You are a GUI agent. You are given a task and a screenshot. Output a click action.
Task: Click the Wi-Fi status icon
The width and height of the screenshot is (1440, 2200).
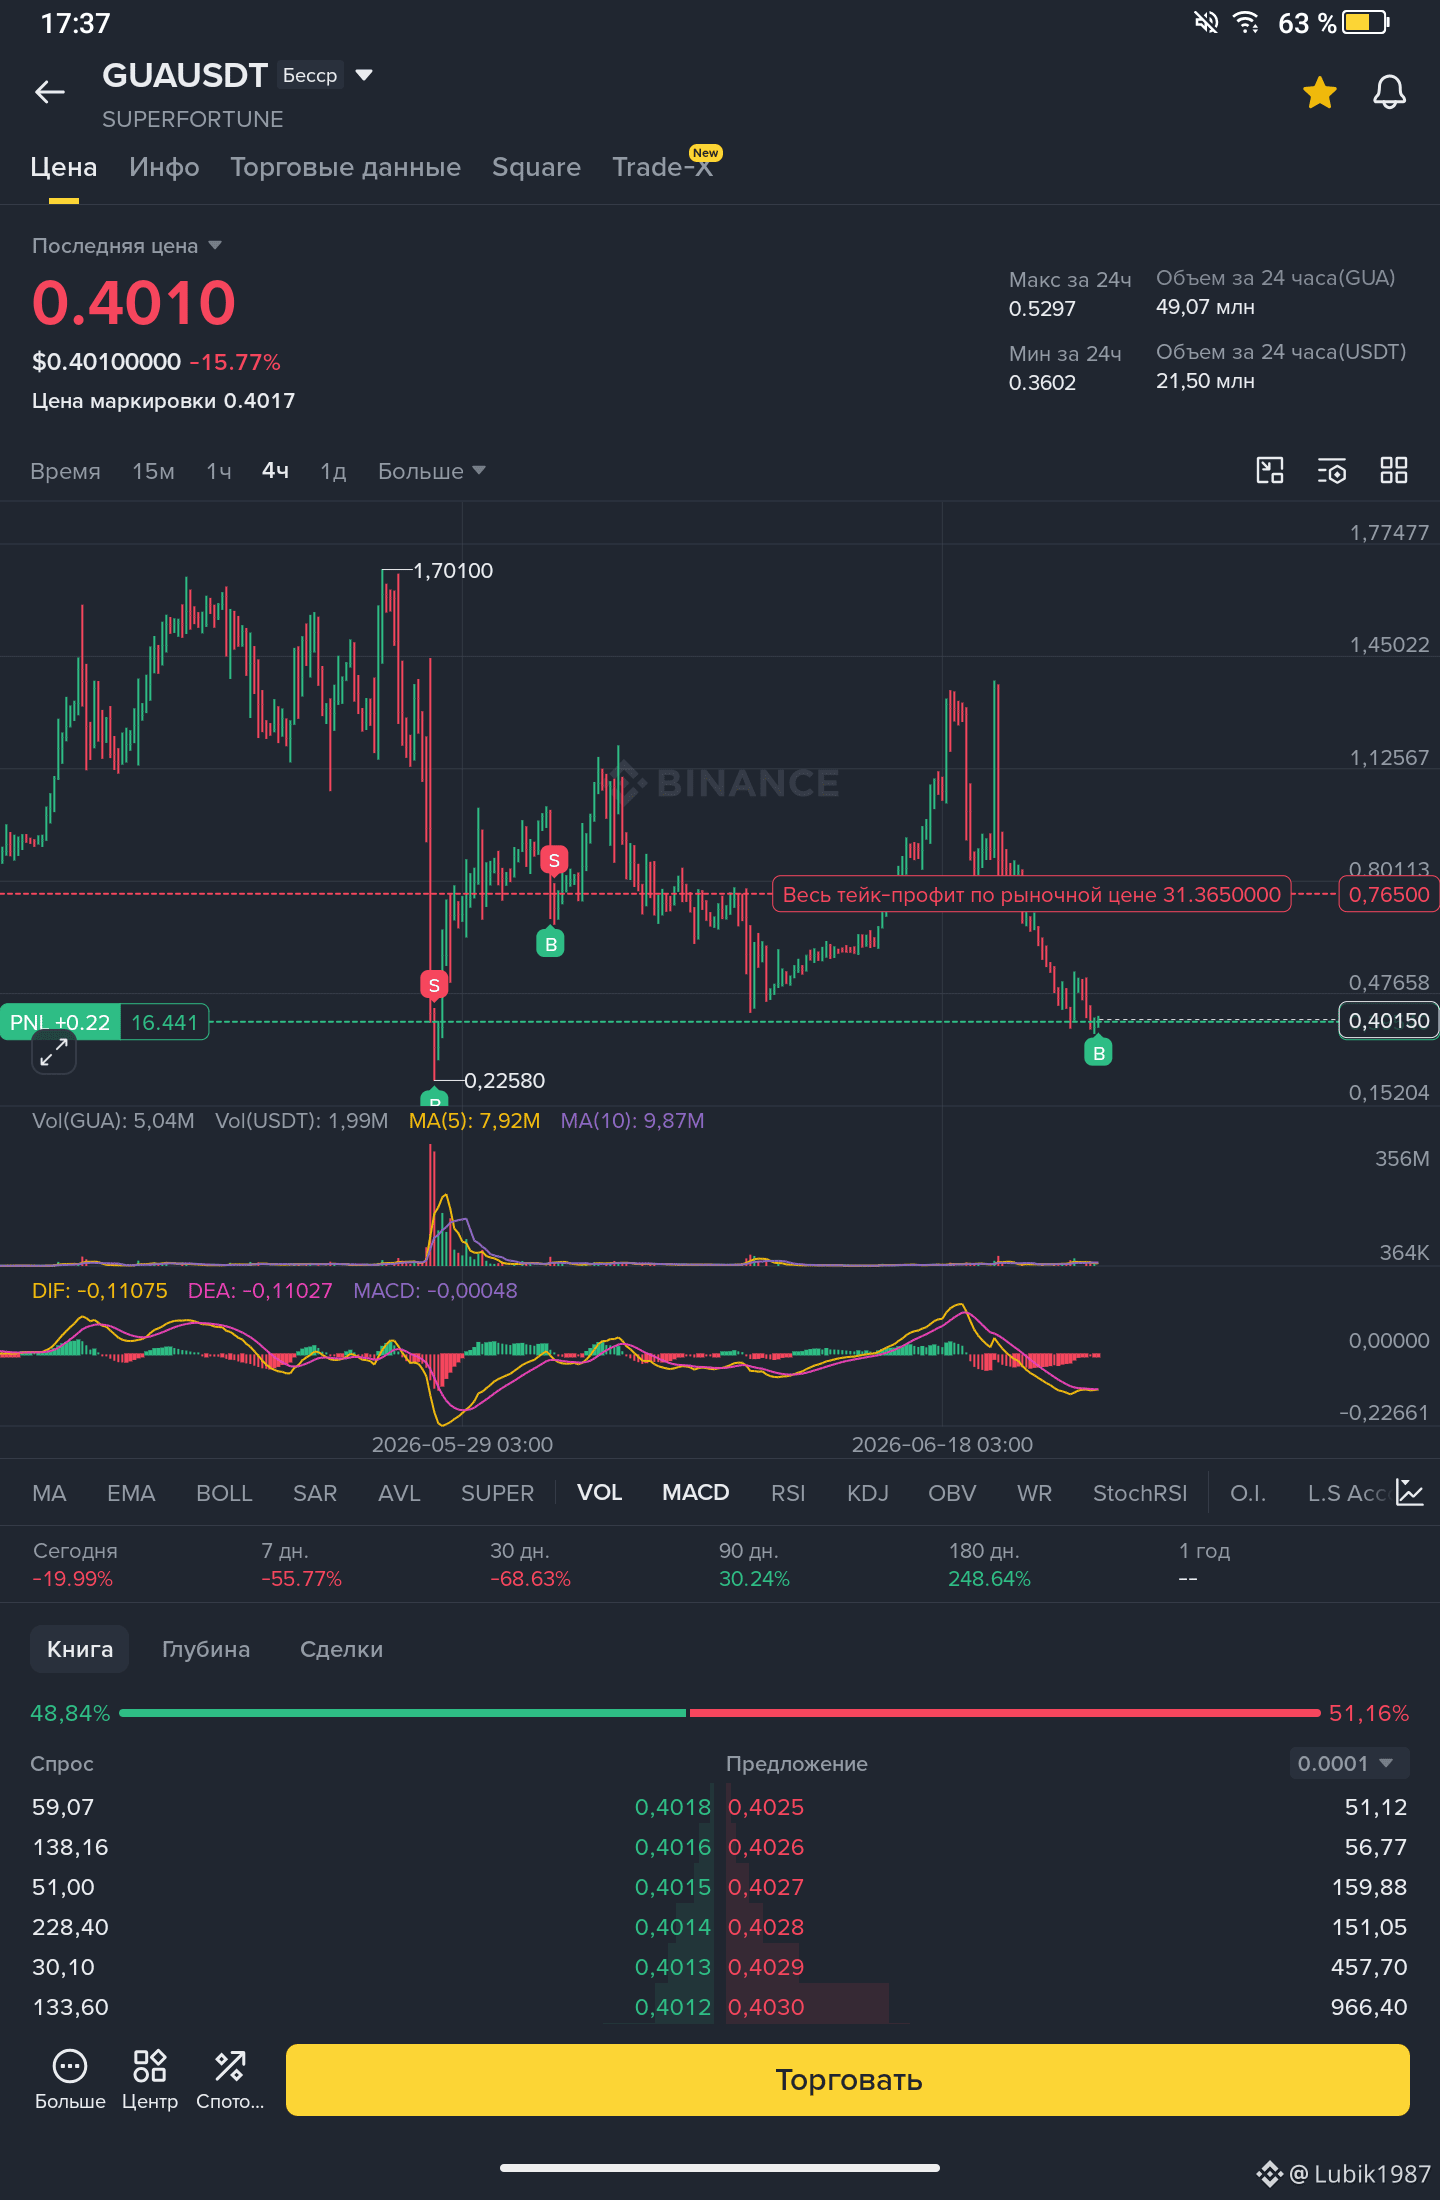[1246, 22]
